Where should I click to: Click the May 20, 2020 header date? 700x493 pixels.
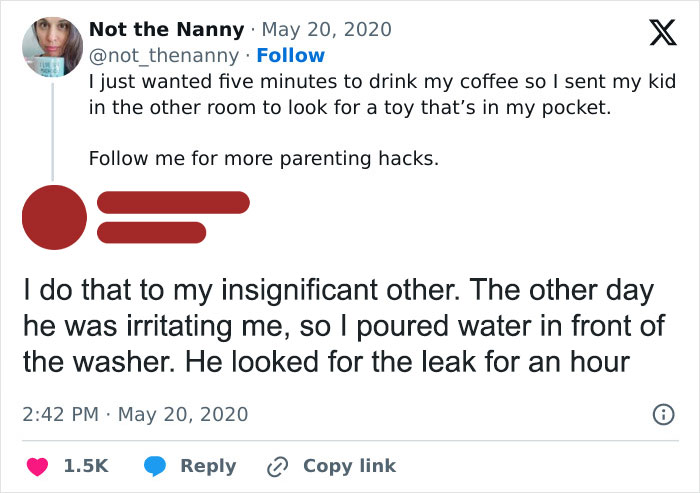coord(327,30)
